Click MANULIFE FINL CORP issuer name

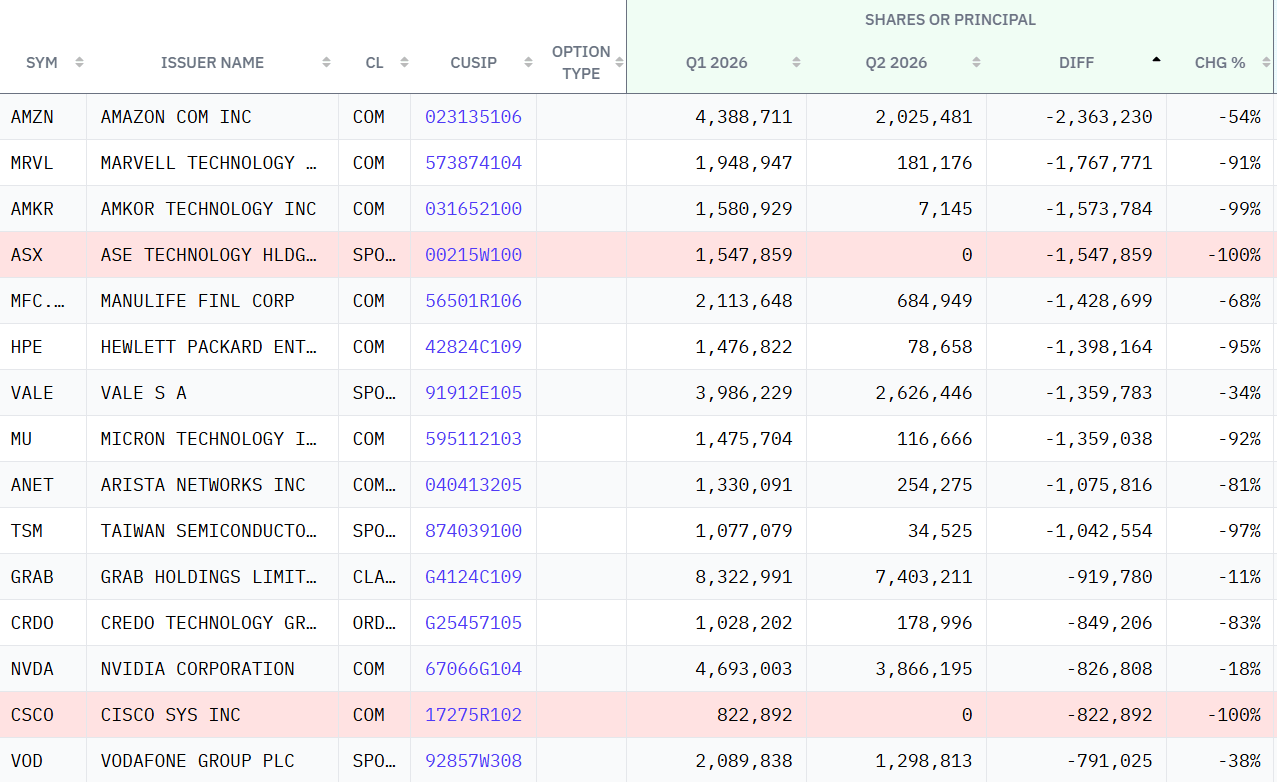pyautogui.click(x=198, y=301)
